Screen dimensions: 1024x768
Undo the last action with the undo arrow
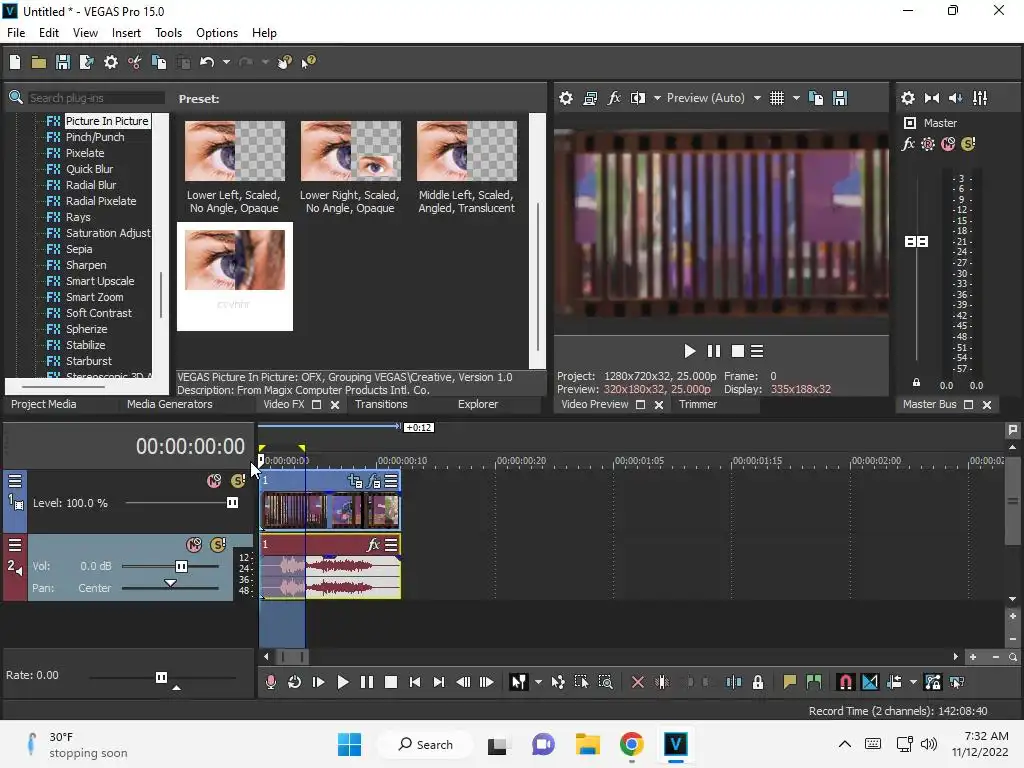click(207, 62)
